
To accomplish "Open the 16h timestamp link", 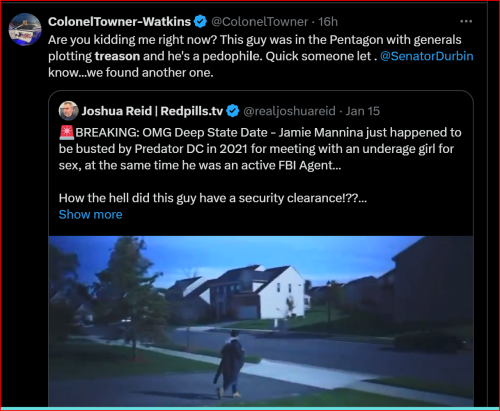I will [328, 22].
